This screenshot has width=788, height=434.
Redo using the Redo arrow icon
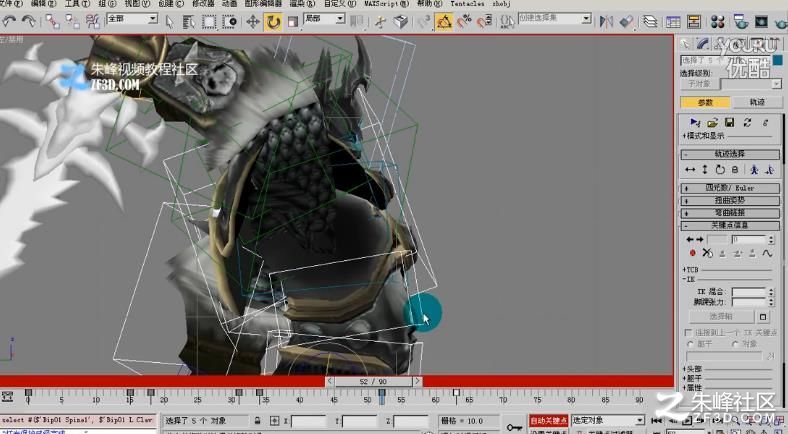coord(29,21)
